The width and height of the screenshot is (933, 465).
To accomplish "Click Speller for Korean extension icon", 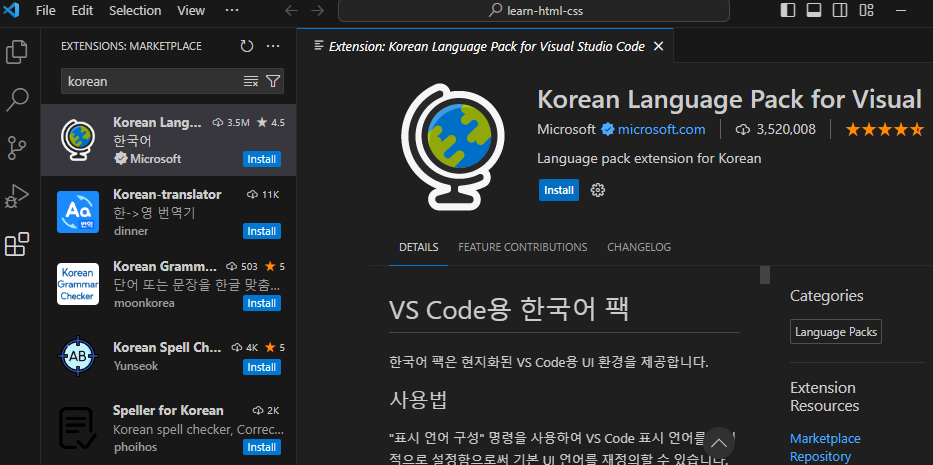I will 78,428.
